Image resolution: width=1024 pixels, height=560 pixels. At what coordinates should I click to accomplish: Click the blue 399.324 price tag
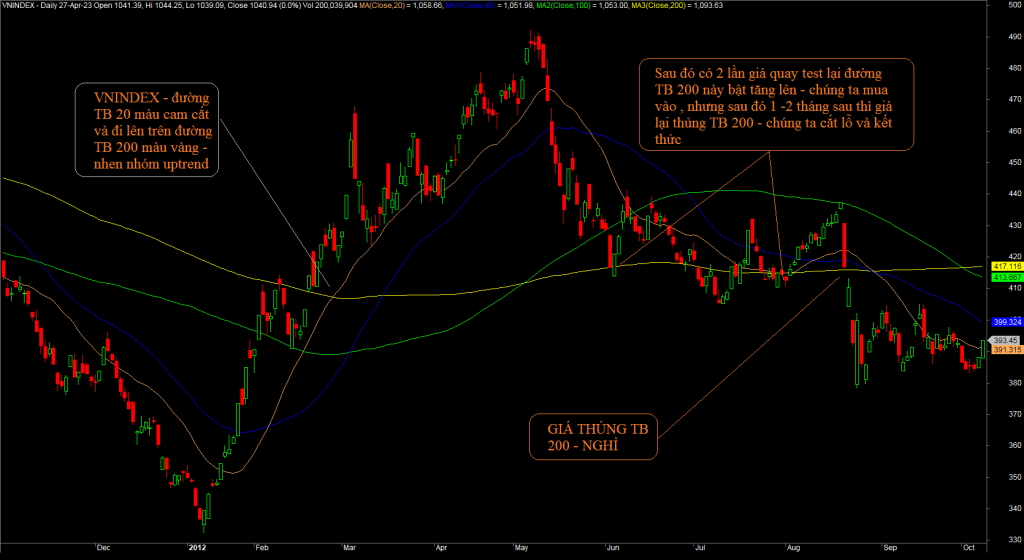click(1007, 322)
